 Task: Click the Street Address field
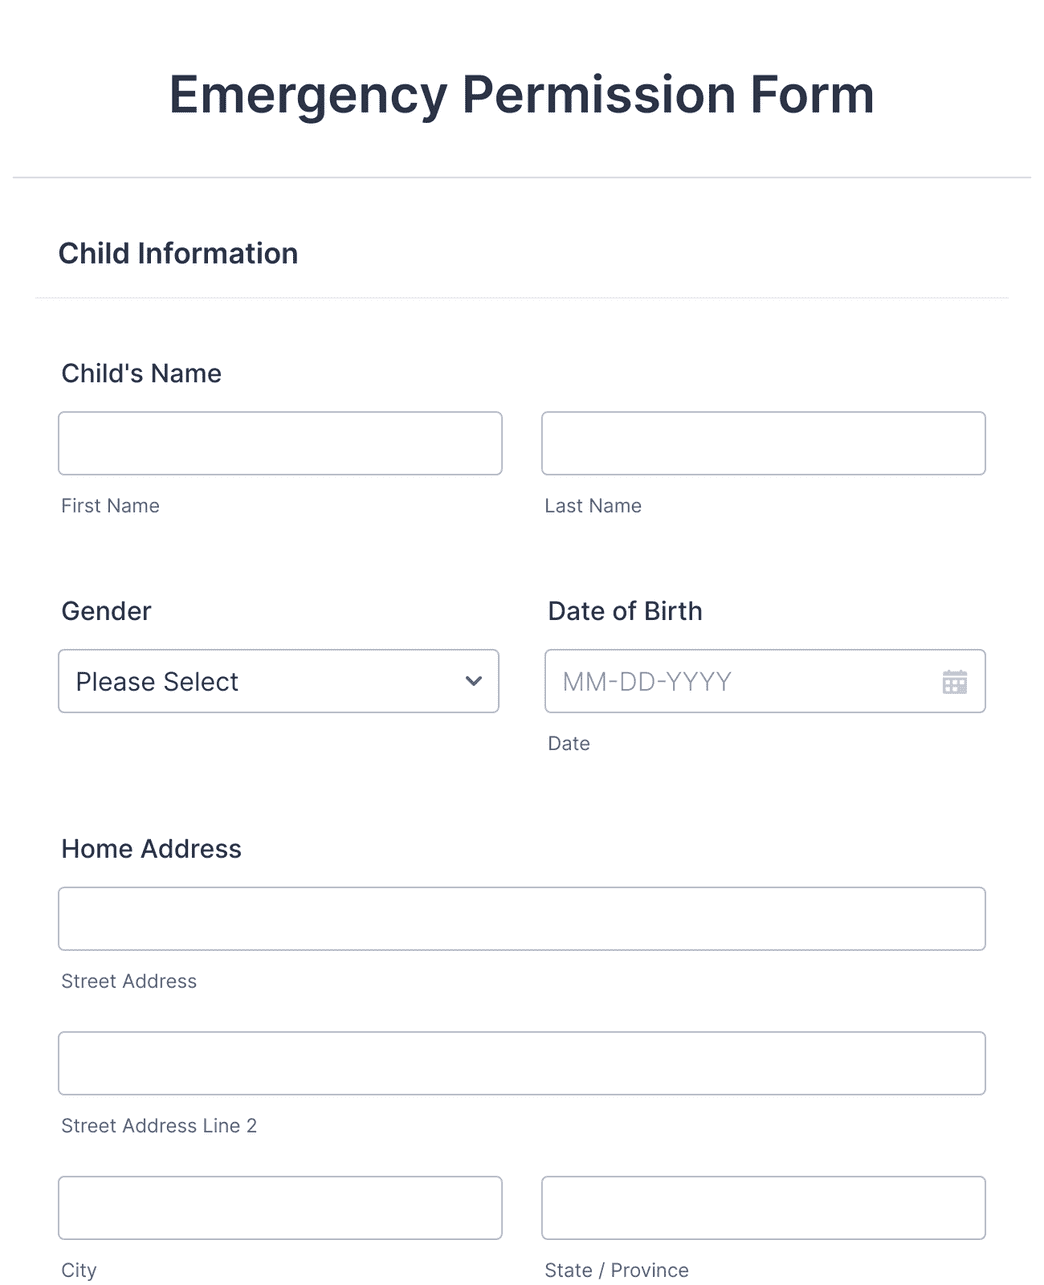pyautogui.click(x=522, y=918)
